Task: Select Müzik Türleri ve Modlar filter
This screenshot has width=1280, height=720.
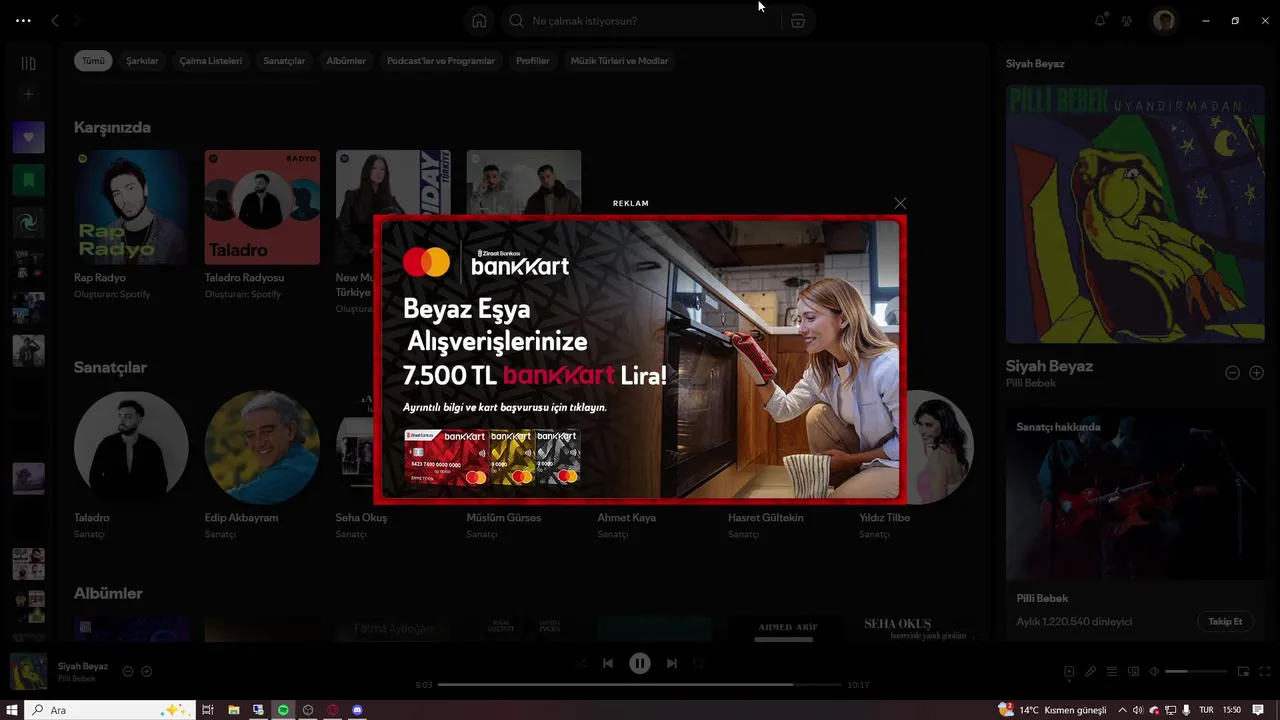Action: 619,61
